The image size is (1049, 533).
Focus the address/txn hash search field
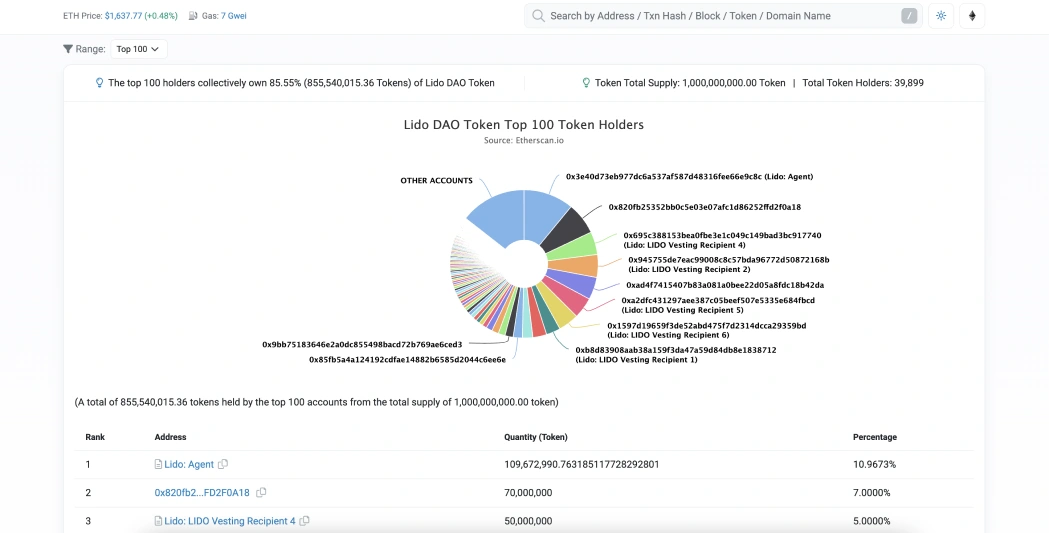click(x=723, y=16)
